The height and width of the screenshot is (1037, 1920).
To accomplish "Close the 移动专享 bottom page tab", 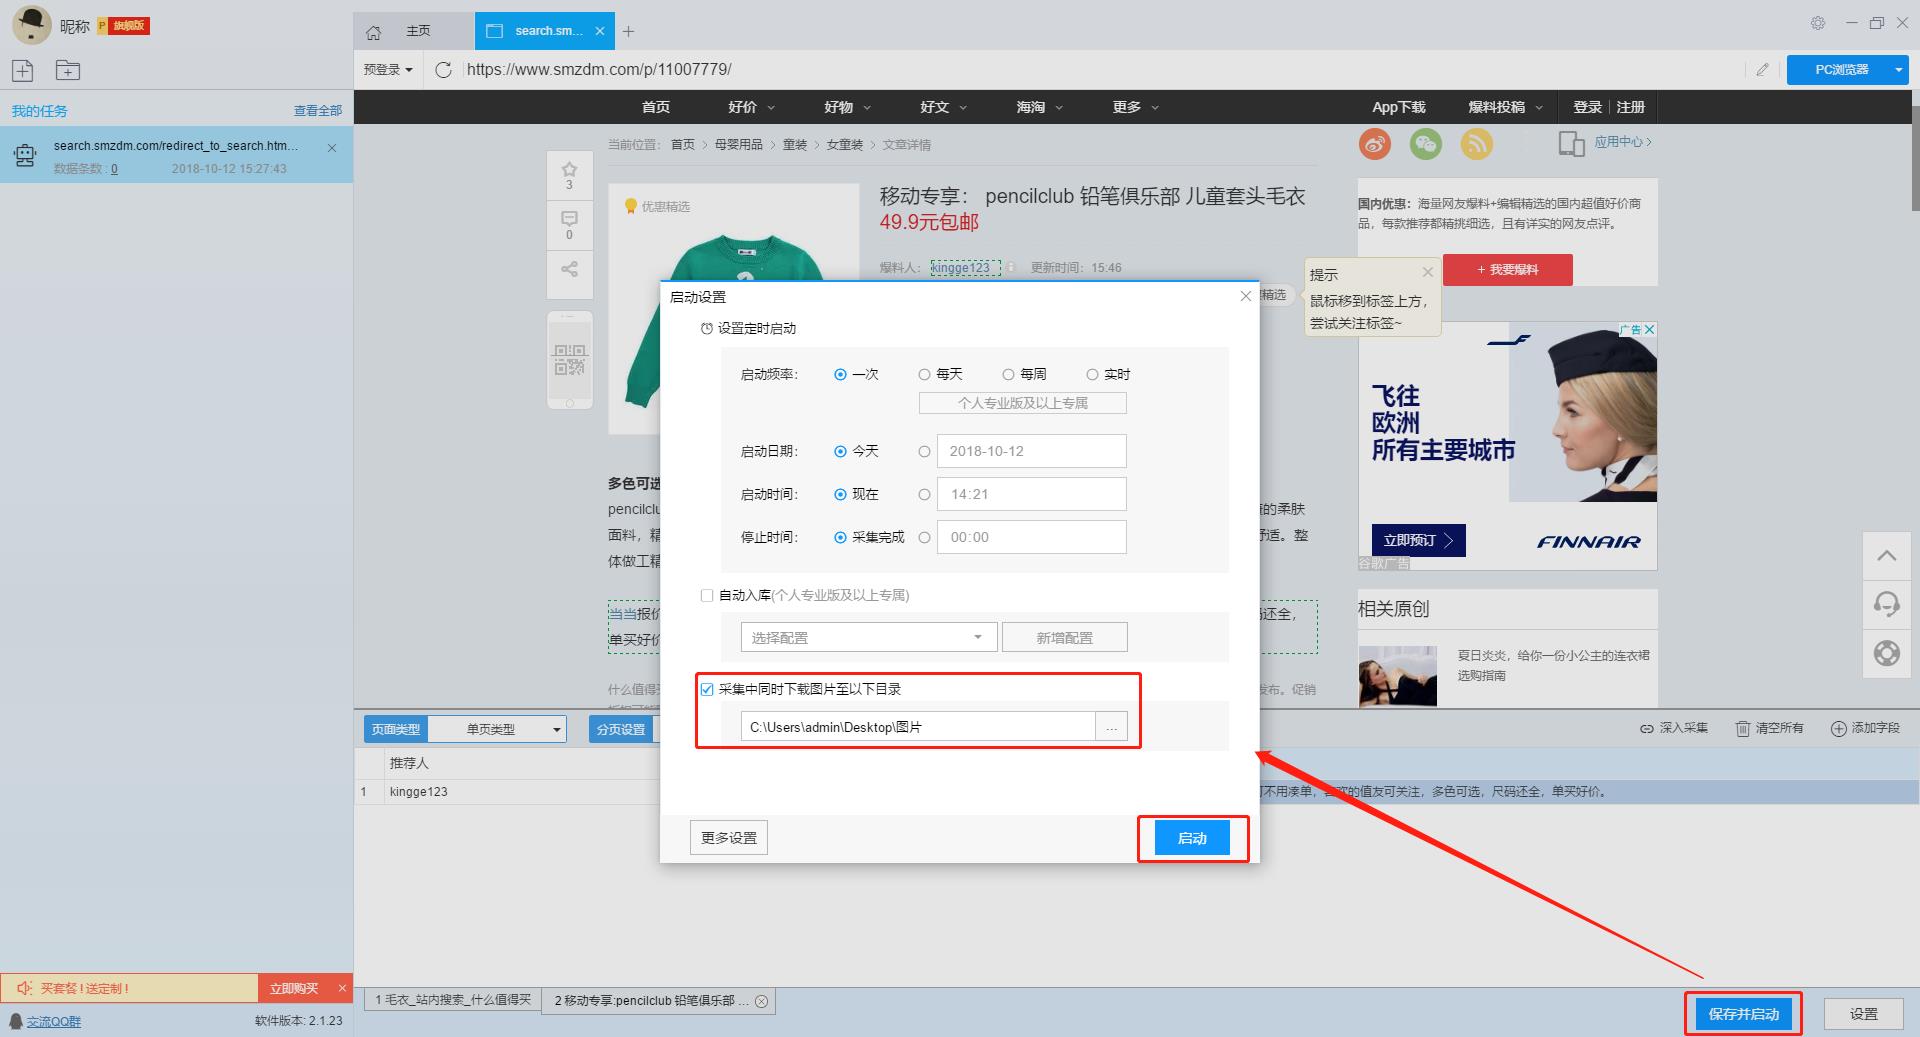I will coord(762,1001).
